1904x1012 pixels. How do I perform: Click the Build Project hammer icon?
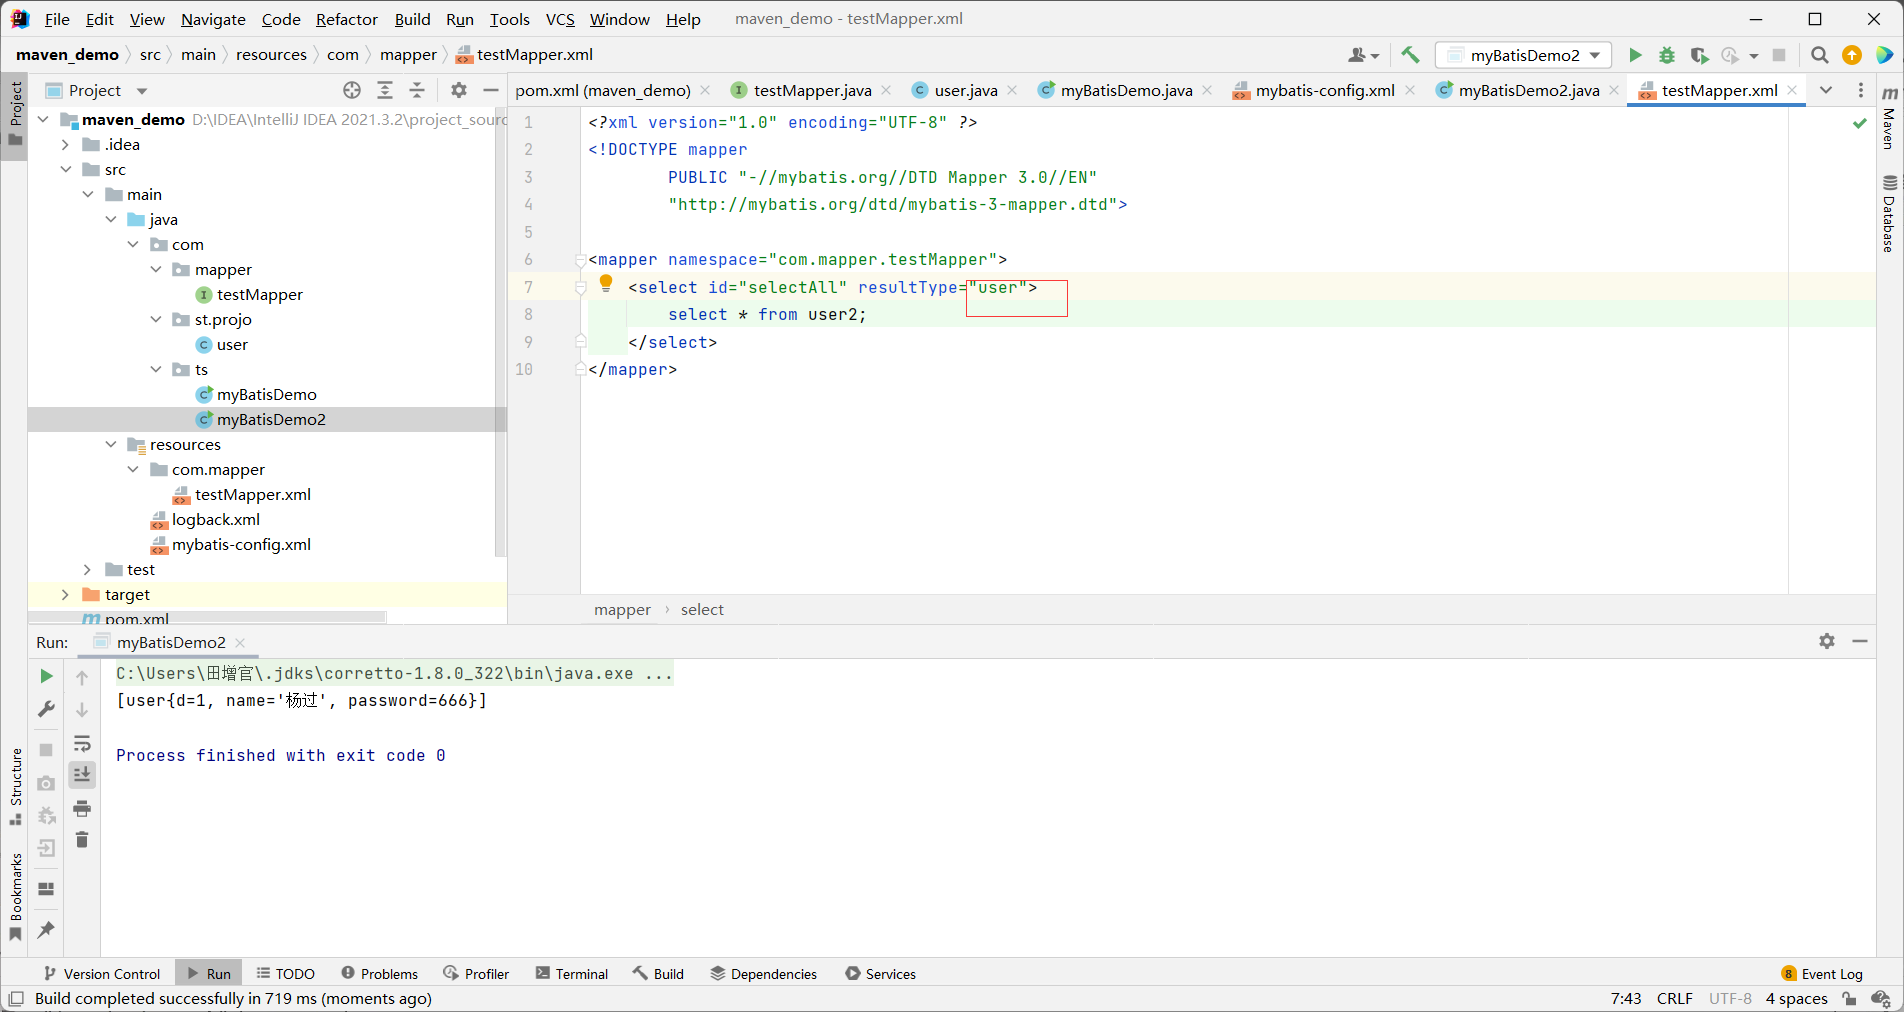(x=1410, y=55)
